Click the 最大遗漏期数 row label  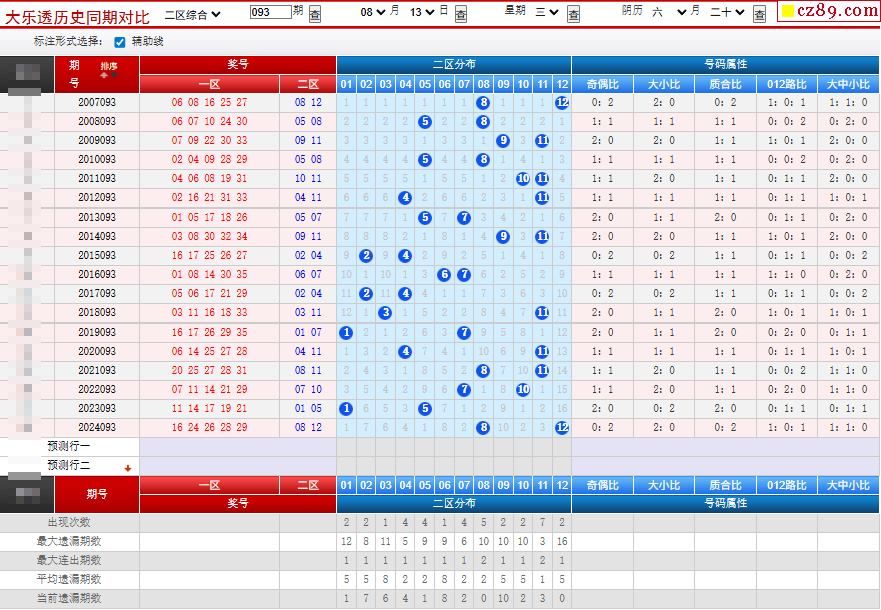click(x=69, y=541)
